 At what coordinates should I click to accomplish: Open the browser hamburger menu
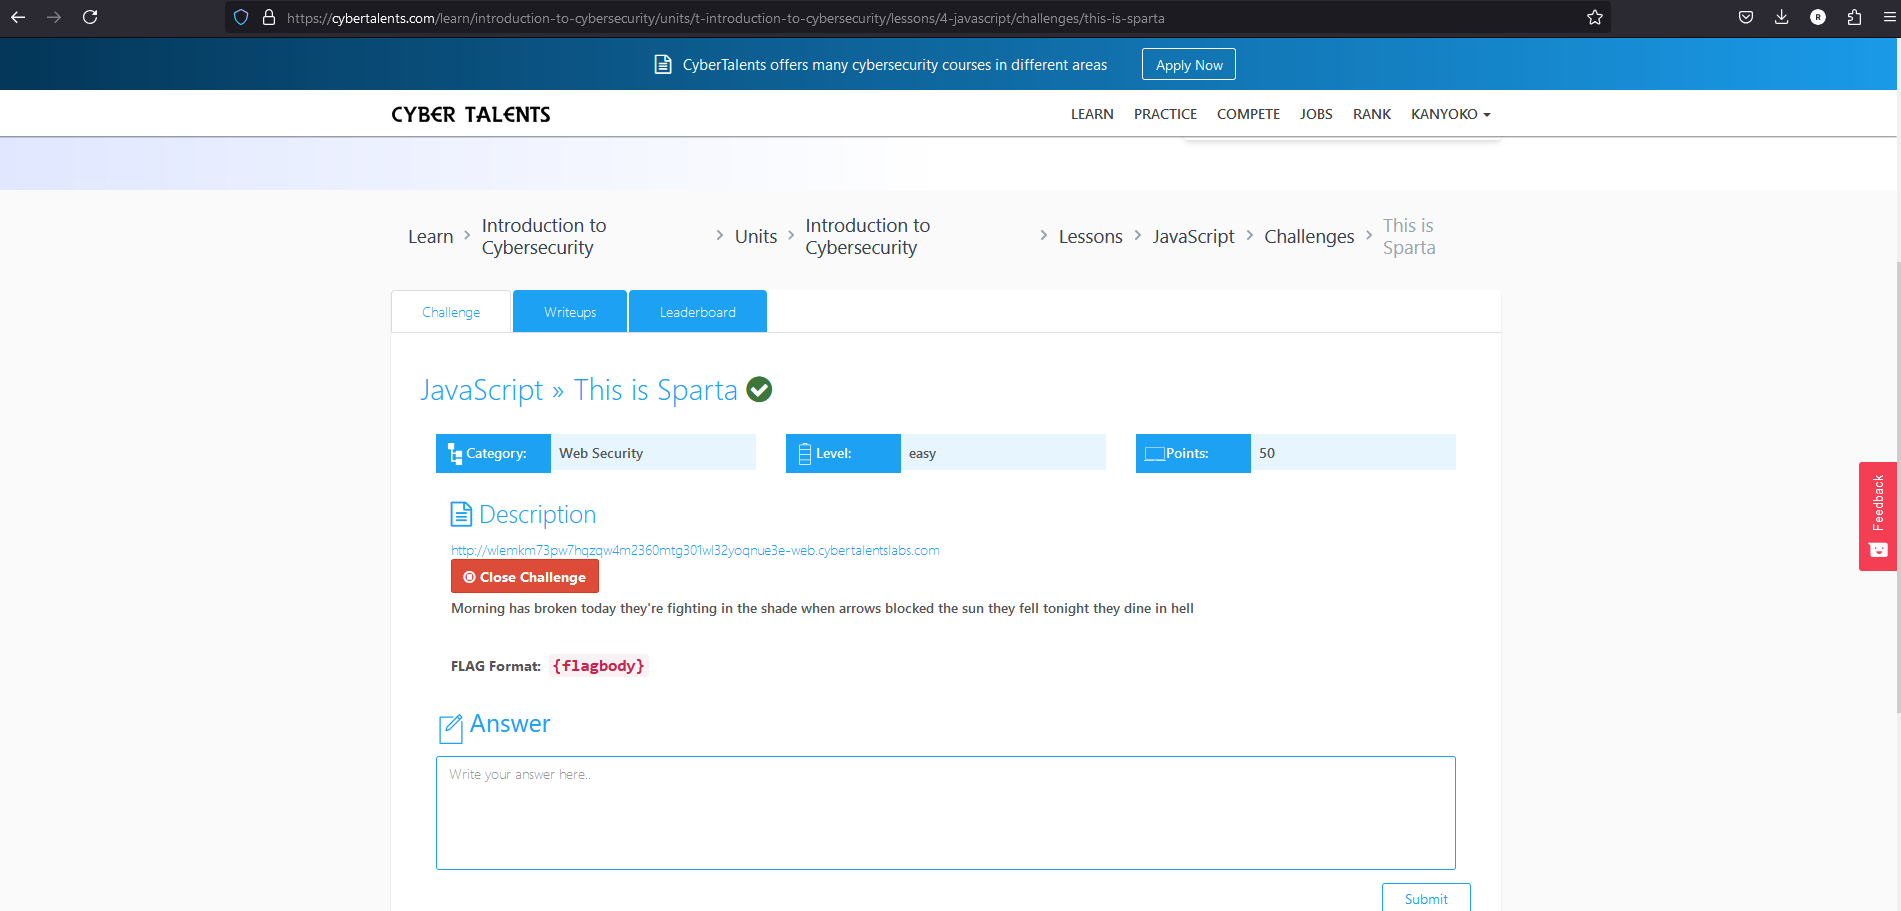tap(1889, 17)
